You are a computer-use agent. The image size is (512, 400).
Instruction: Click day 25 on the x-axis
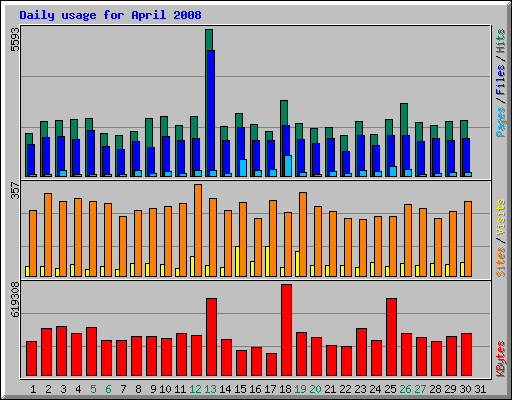click(390, 389)
